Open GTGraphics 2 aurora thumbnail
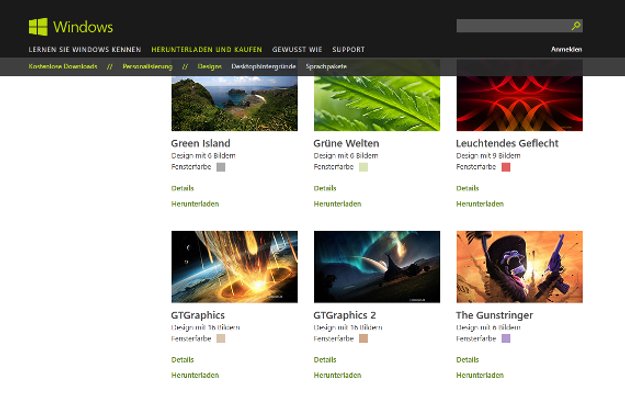The width and height of the screenshot is (625, 396). click(x=377, y=267)
